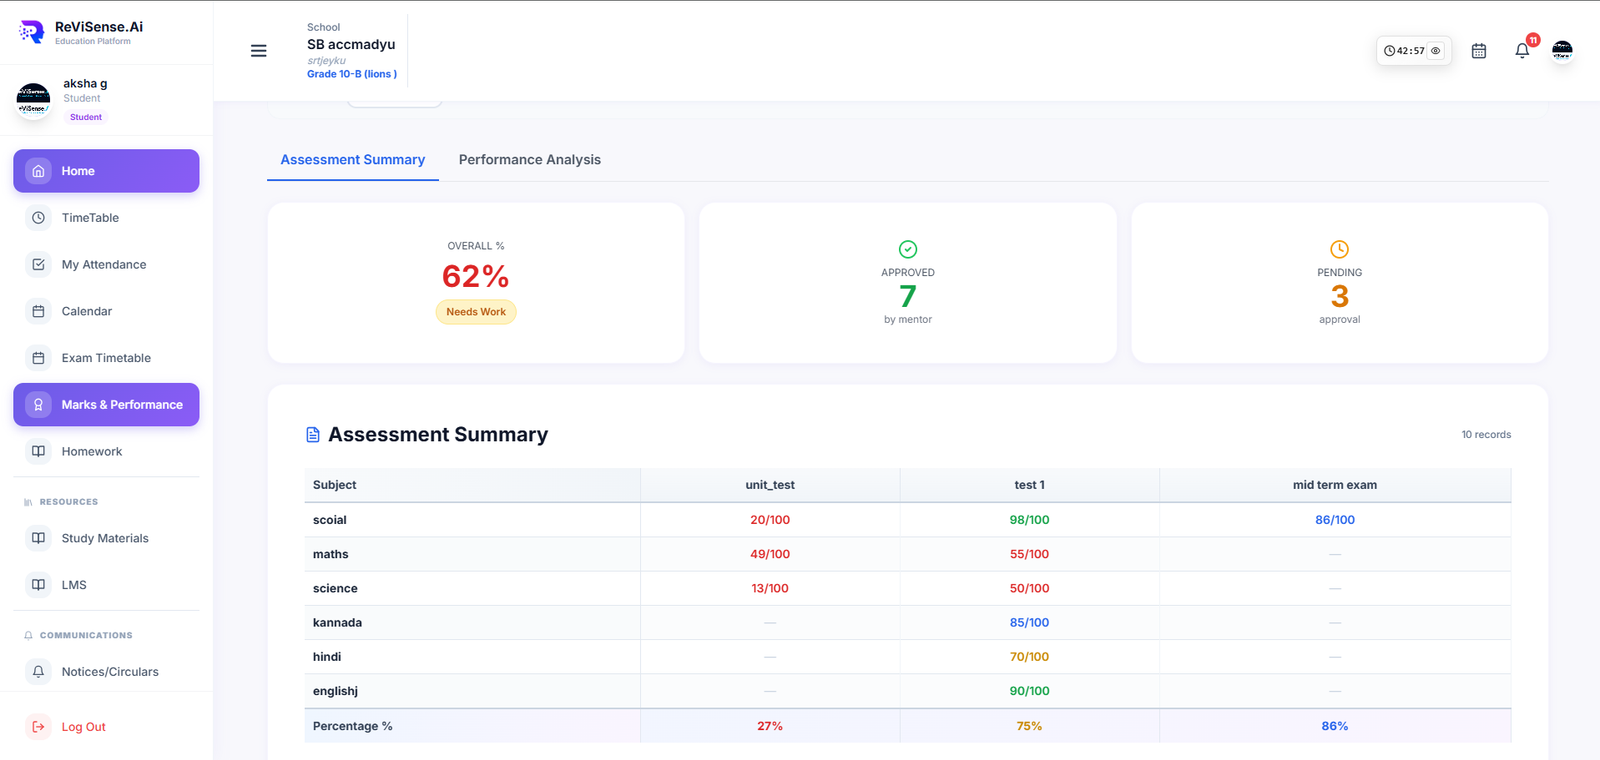Click the 10 records count label
This screenshot has height=760, width=1600.
(1486, 435)
